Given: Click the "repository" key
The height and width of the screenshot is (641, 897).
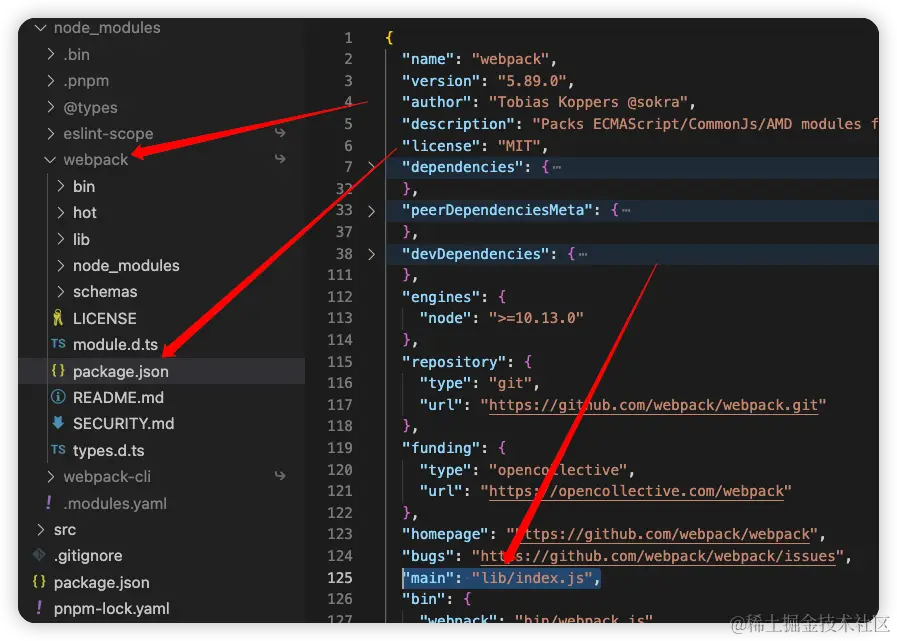Looking at the screenshot, I should click(454, 362).
